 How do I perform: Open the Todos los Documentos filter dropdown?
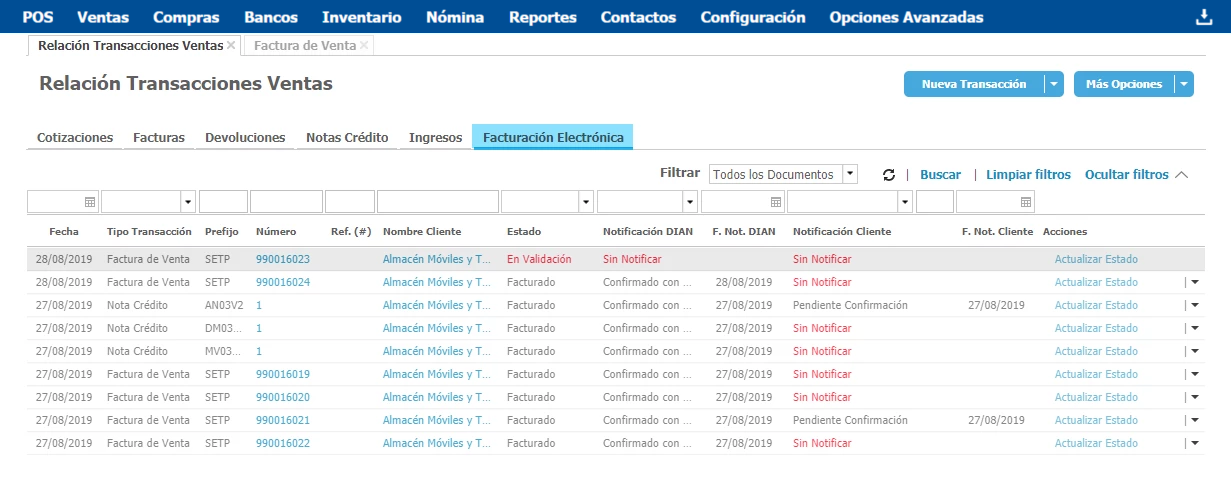click(x=850, y=174)
